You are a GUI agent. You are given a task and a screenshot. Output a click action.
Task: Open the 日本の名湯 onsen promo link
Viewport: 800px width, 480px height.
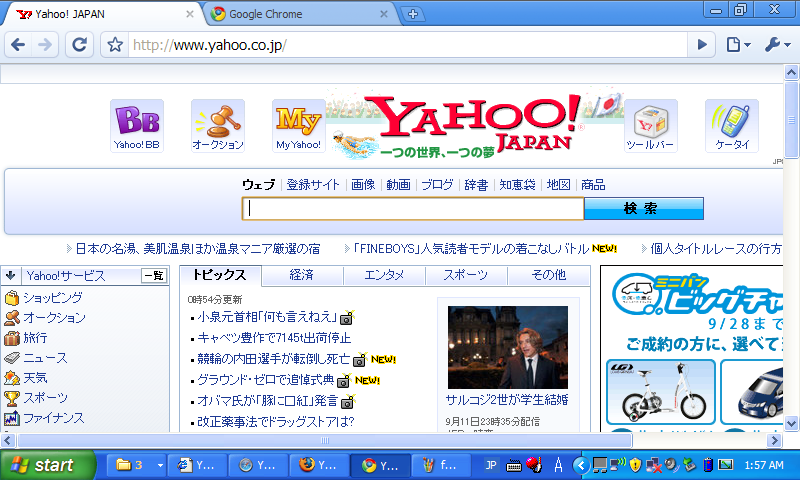(x=198, y=249)
